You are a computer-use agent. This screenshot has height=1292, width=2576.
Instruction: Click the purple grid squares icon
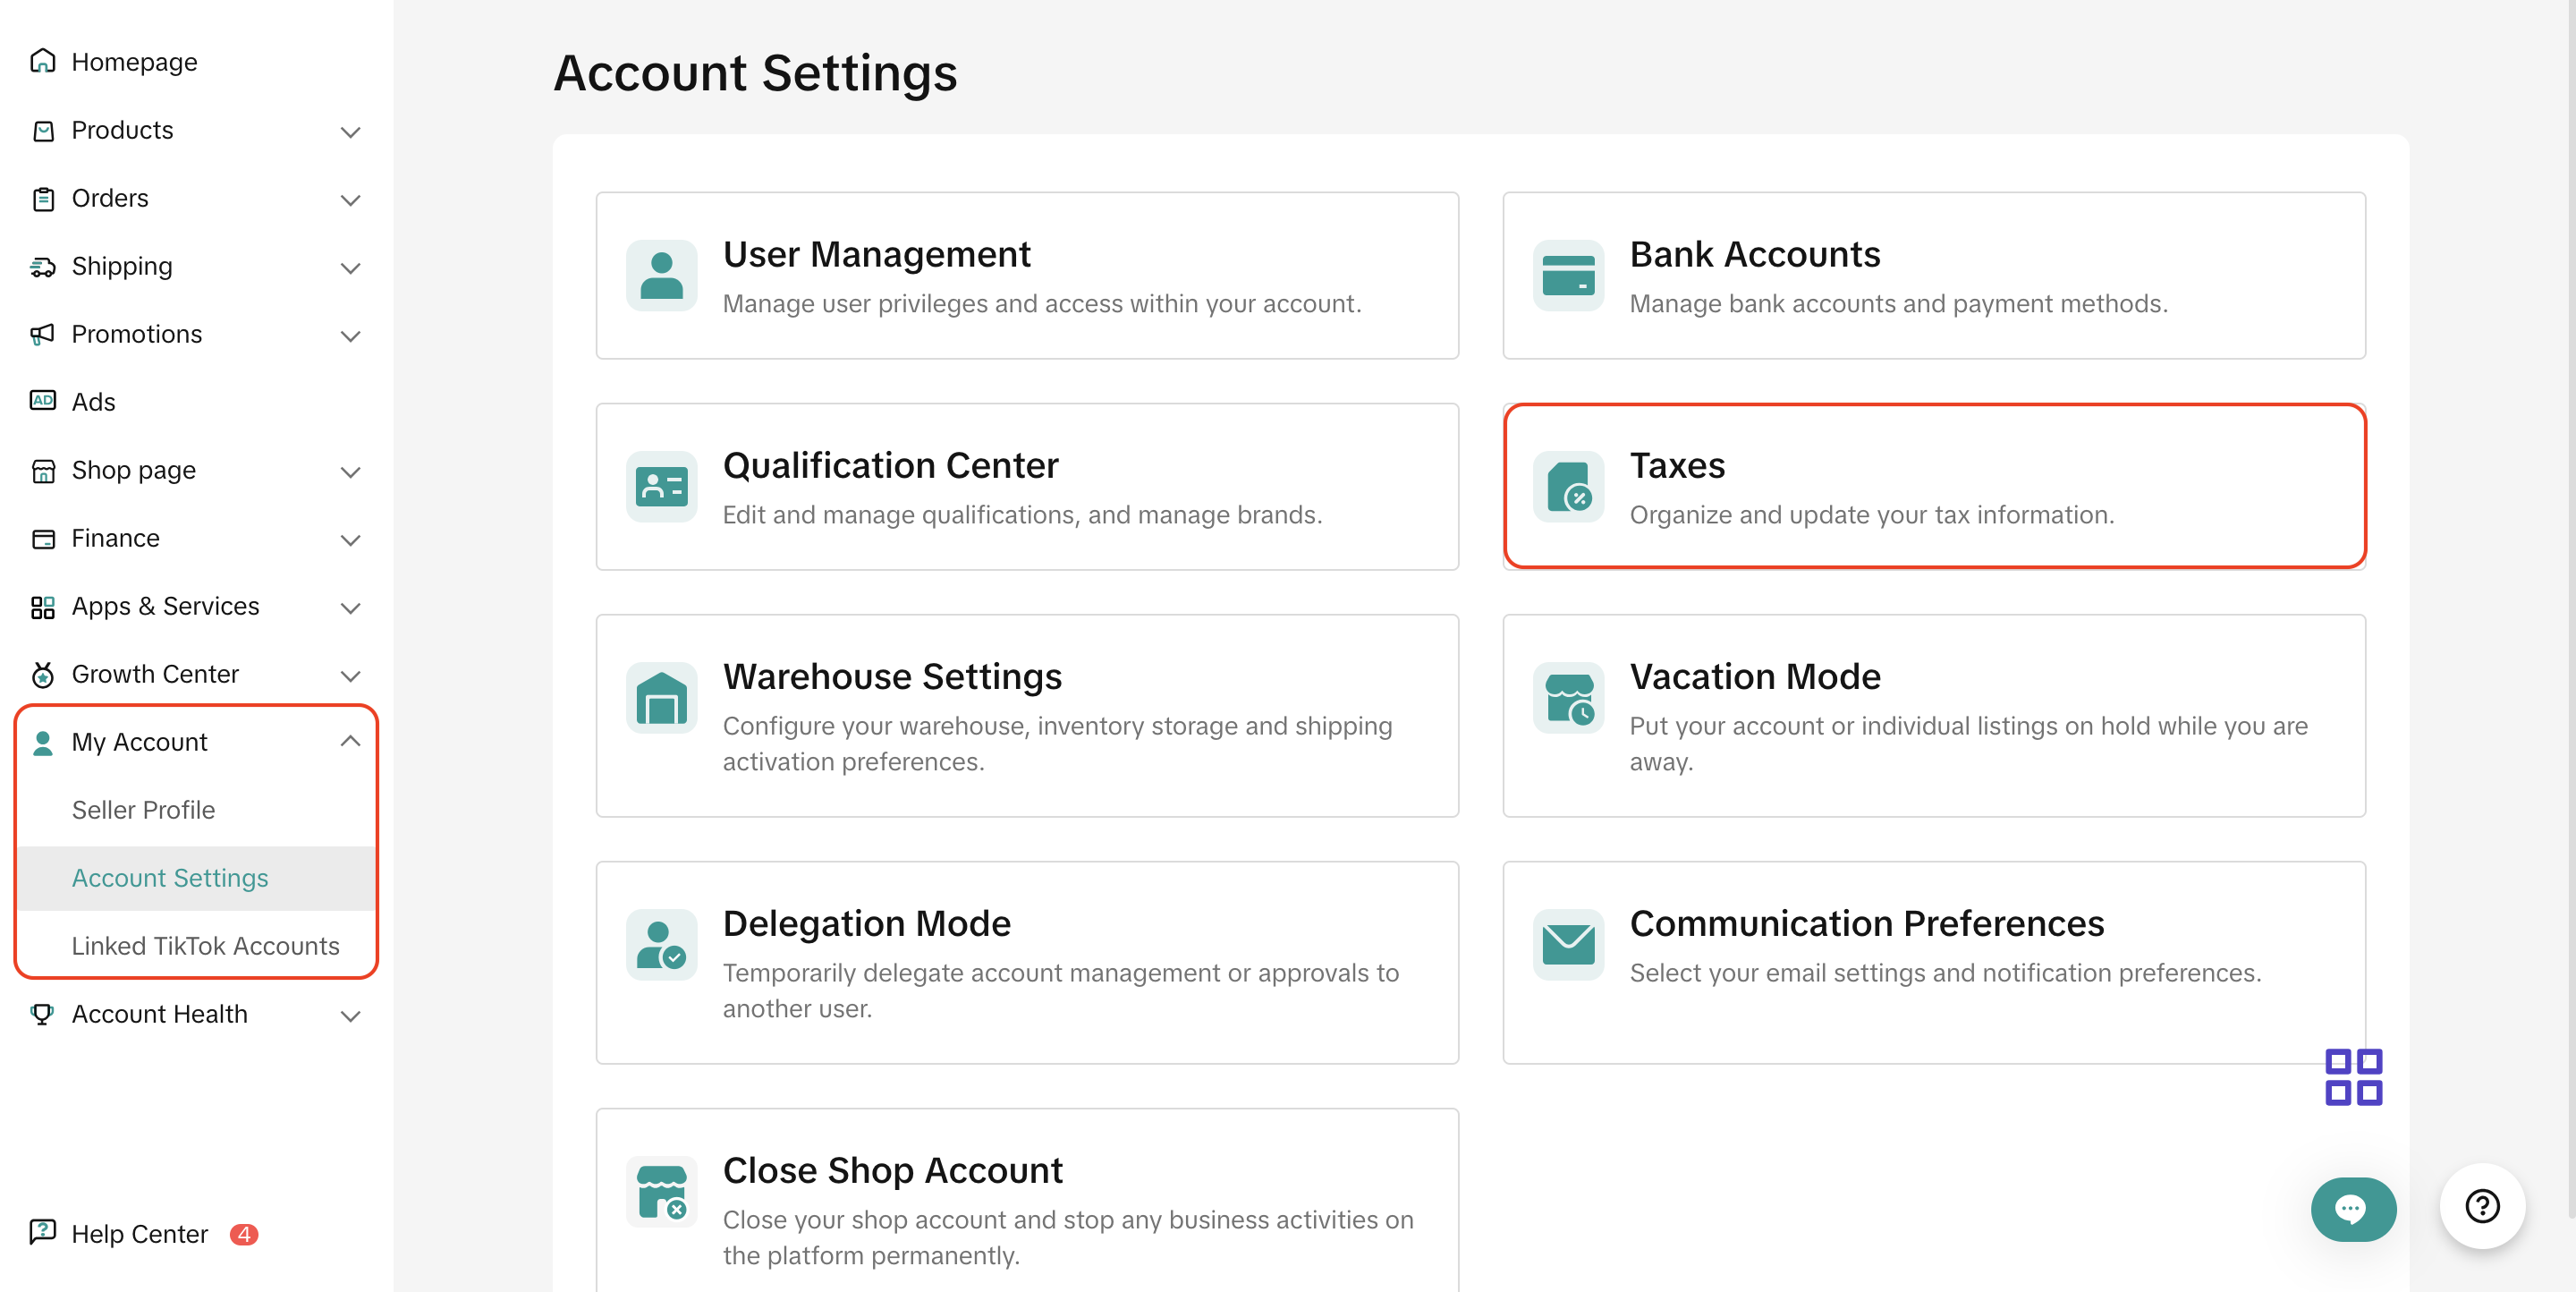point(2352,1076)
